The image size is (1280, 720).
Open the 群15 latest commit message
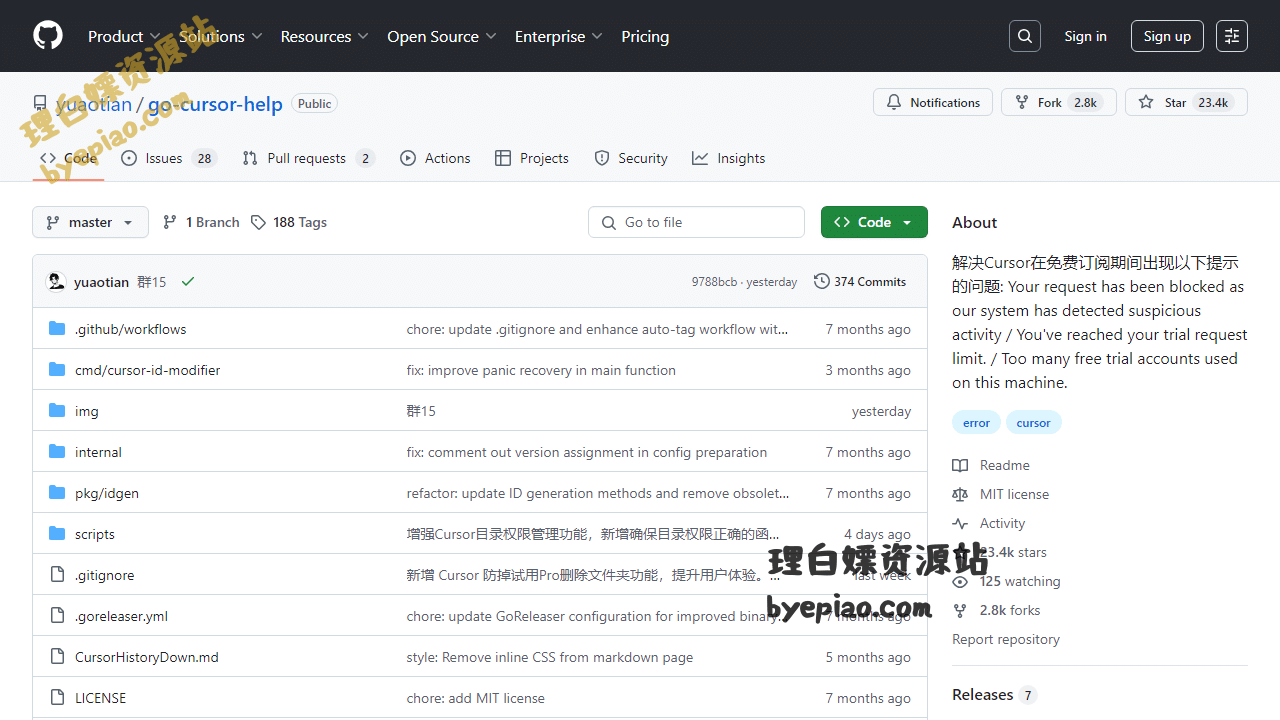pos(152,282)
